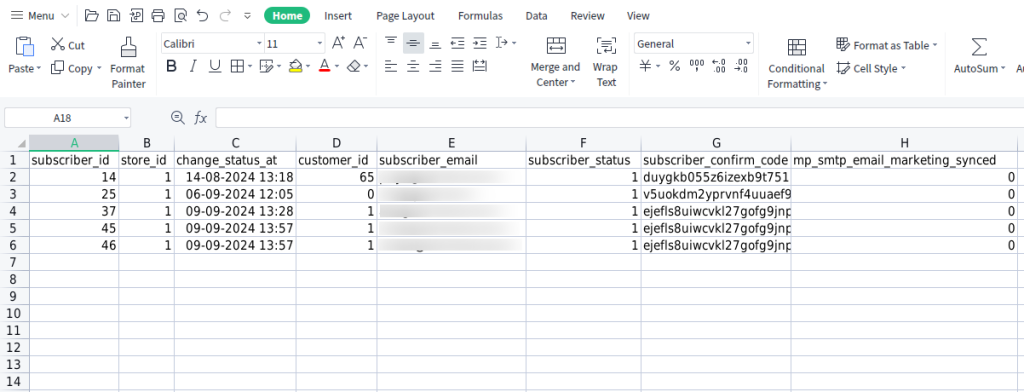This screenshot has width=1024, height=392.
Task: Justify text alignment
Action: coord(457,66)
